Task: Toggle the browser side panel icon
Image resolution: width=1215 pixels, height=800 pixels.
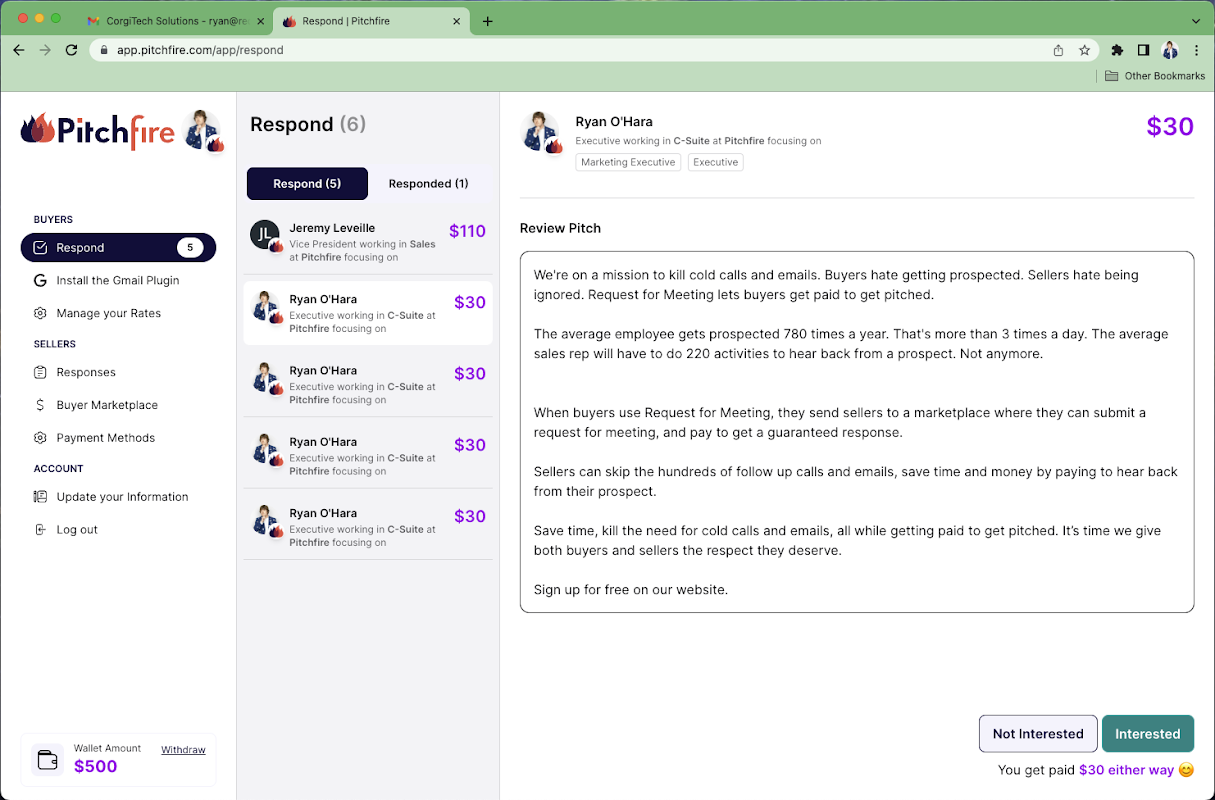Action: (x=1144, y=50)
